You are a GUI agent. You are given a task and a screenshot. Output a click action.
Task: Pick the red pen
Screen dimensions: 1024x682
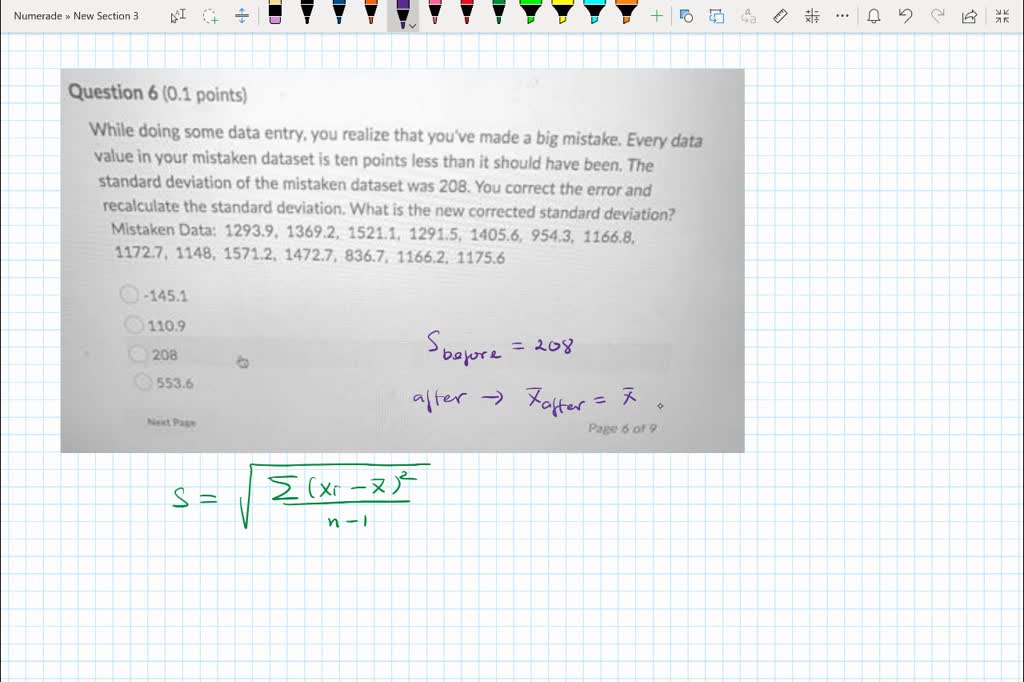[467, 12]
